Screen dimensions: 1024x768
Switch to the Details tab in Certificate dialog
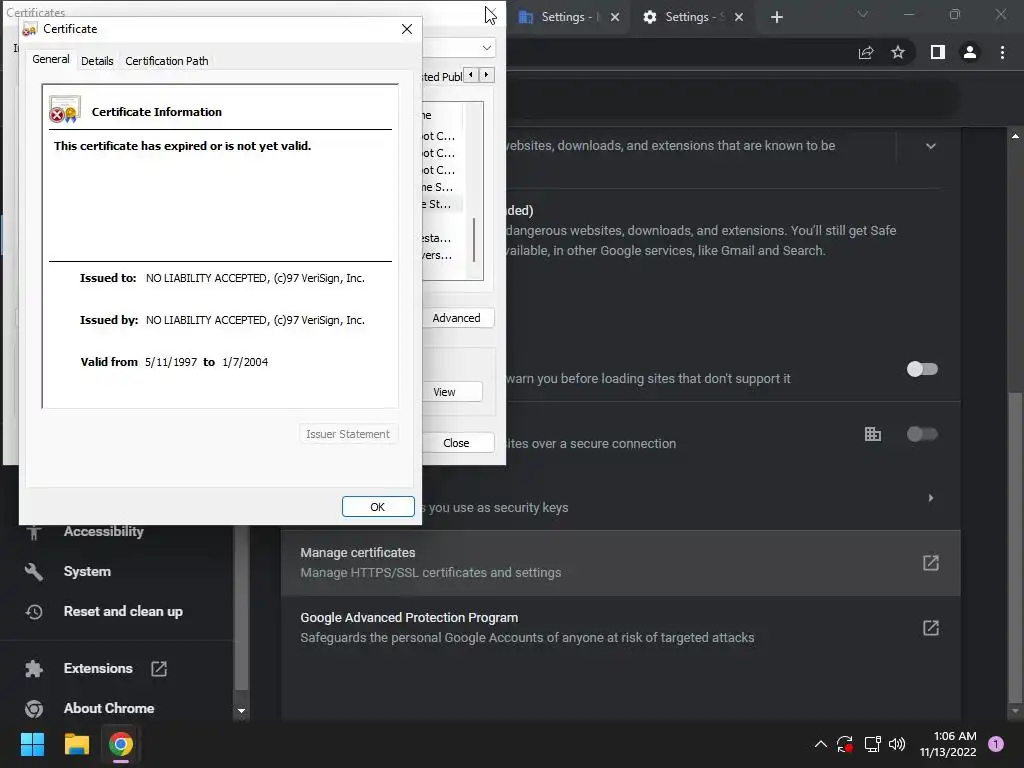[x=97, y=61]
